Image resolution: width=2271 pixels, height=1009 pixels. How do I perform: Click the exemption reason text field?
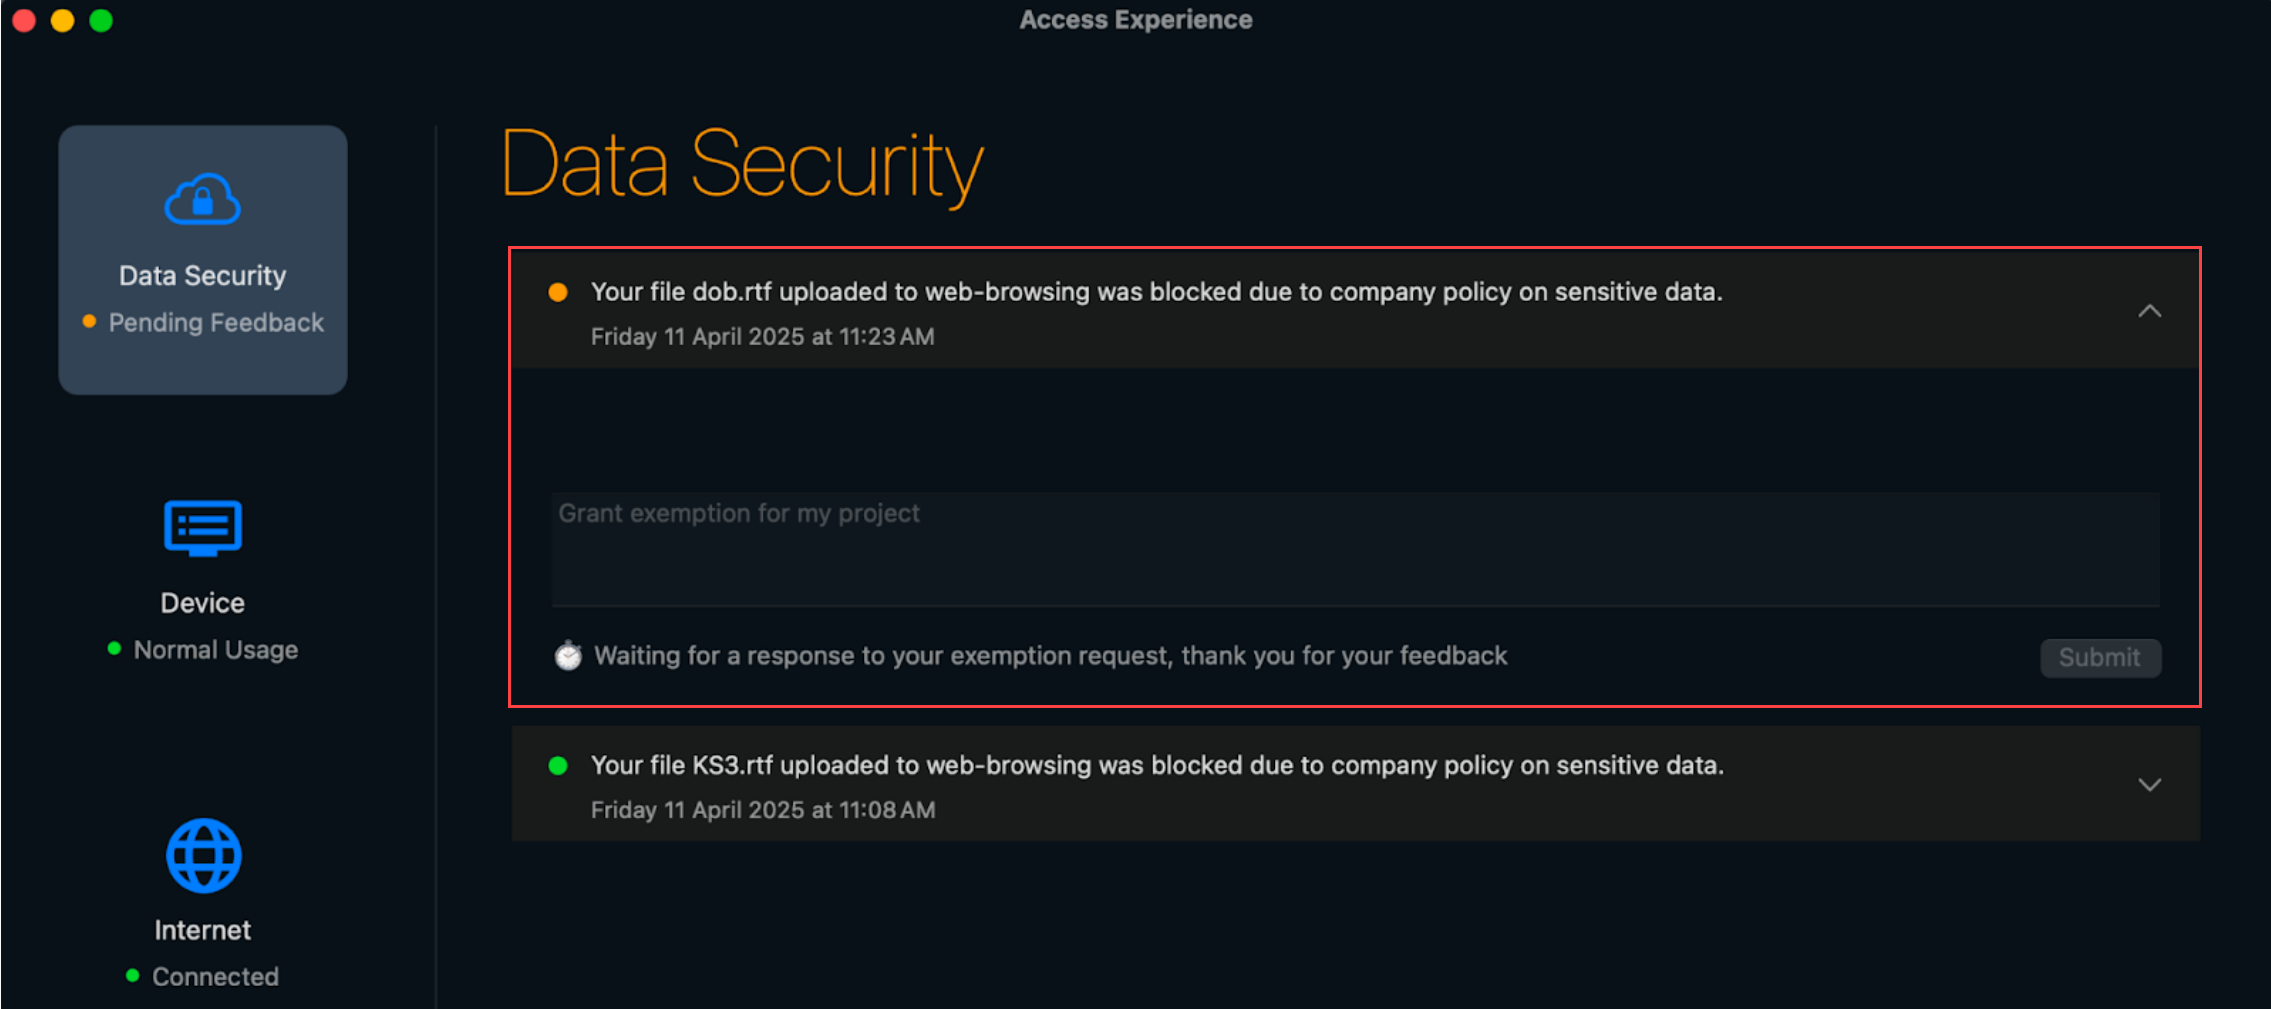coord(1354,548)
